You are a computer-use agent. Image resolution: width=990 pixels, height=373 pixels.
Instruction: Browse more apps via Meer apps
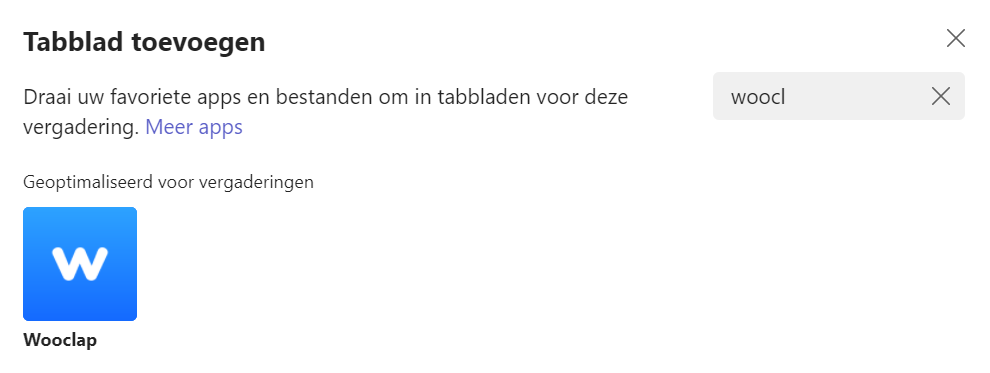point(194,127)
